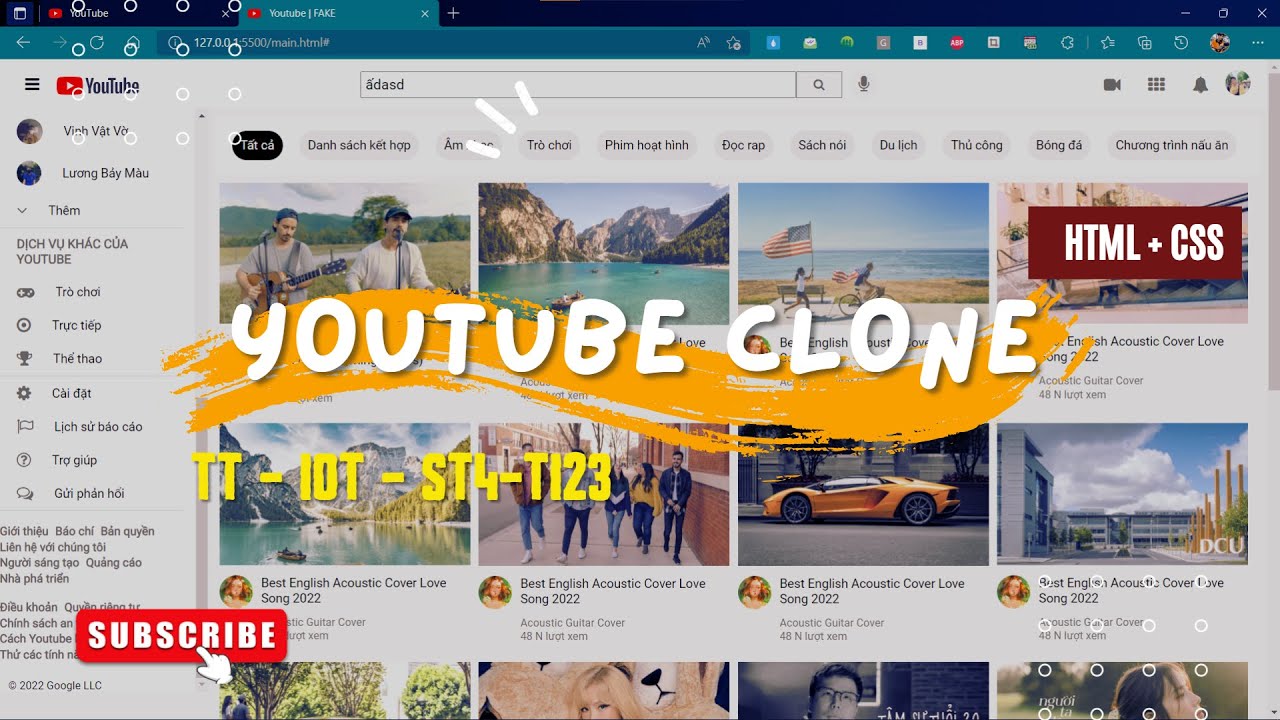Open Trò chơi in the sidebar
1280x720 pixels.
60,292
